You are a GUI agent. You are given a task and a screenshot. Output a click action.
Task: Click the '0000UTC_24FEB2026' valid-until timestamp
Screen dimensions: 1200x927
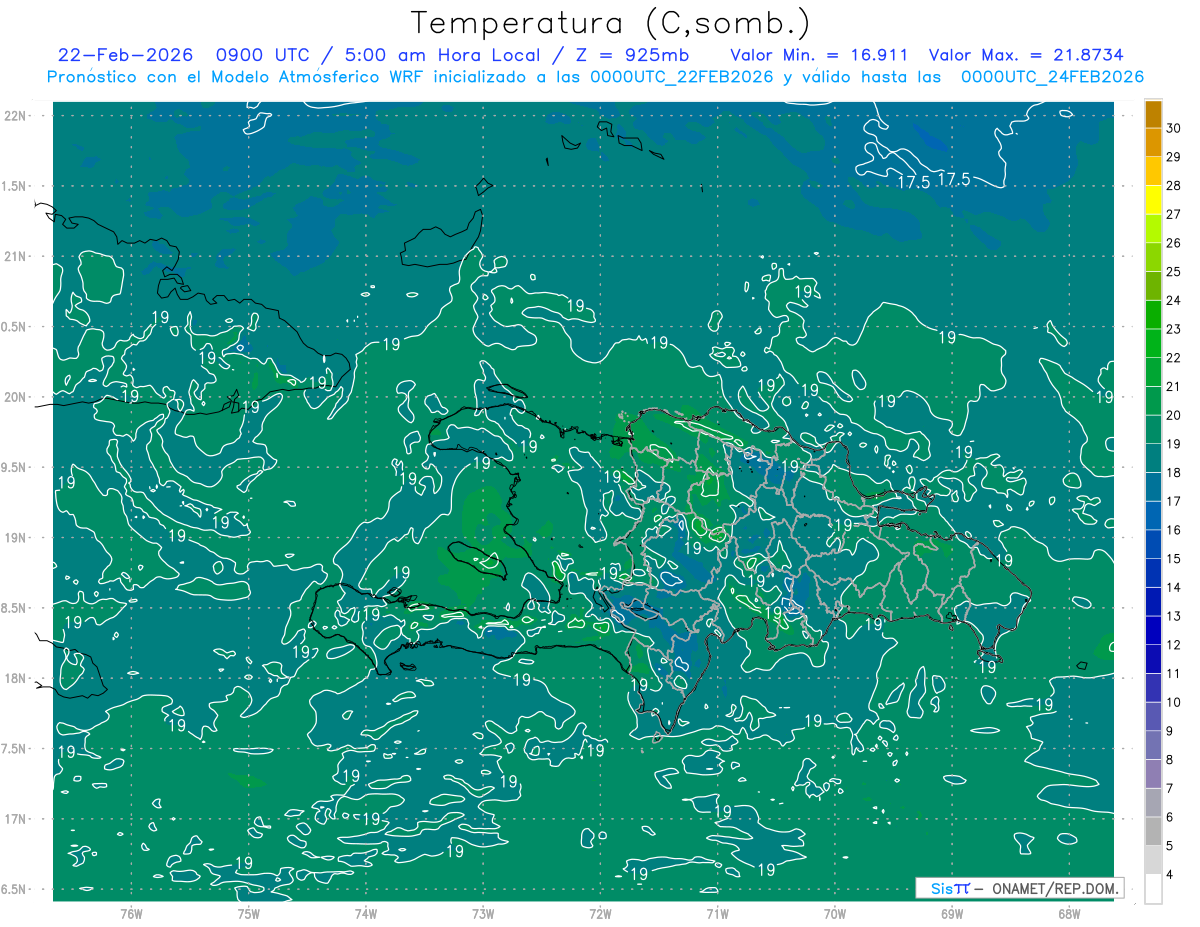point(1052,77)
